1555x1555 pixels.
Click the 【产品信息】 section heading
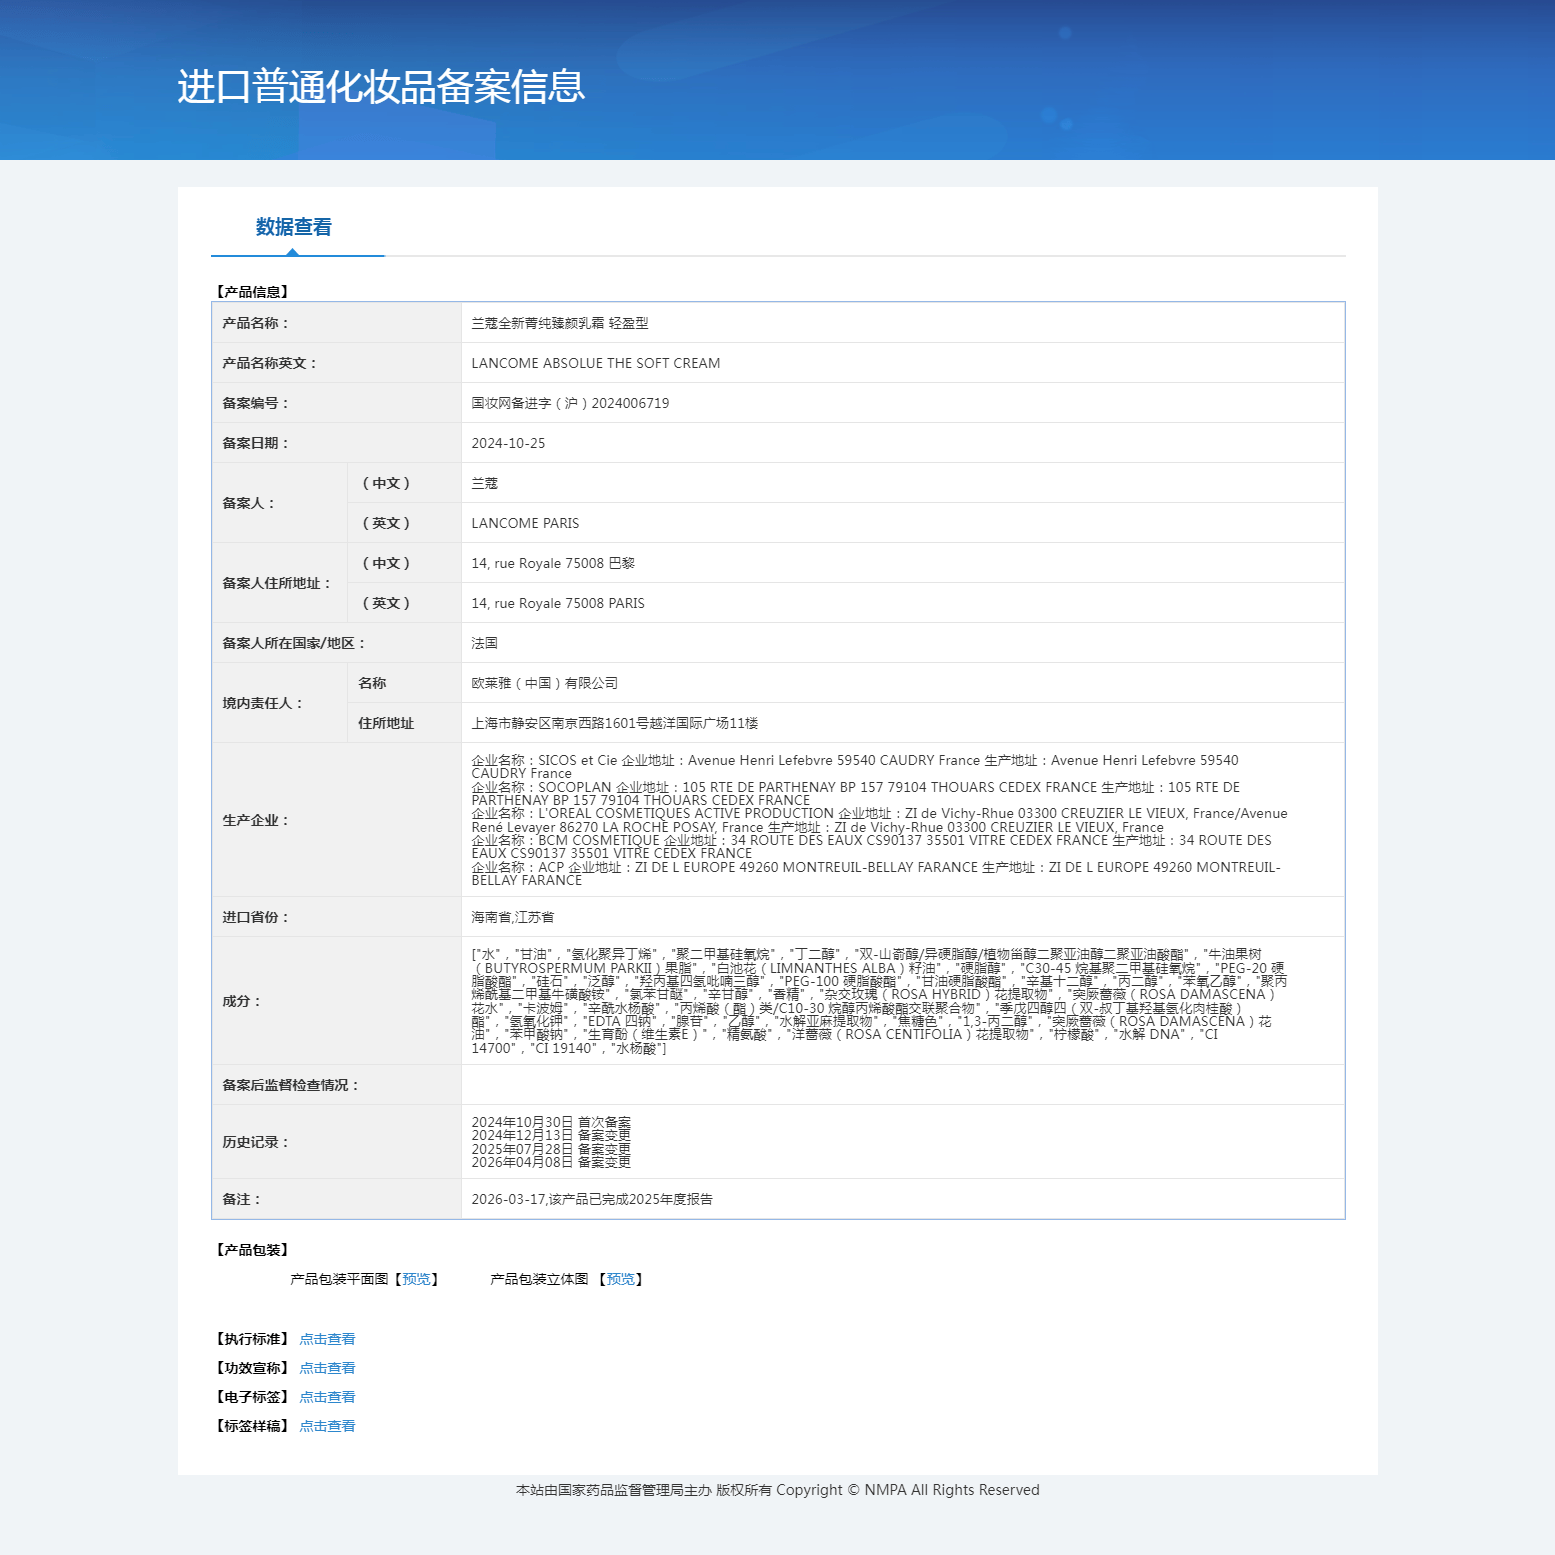pyautogui.click(x=252, y=292)
